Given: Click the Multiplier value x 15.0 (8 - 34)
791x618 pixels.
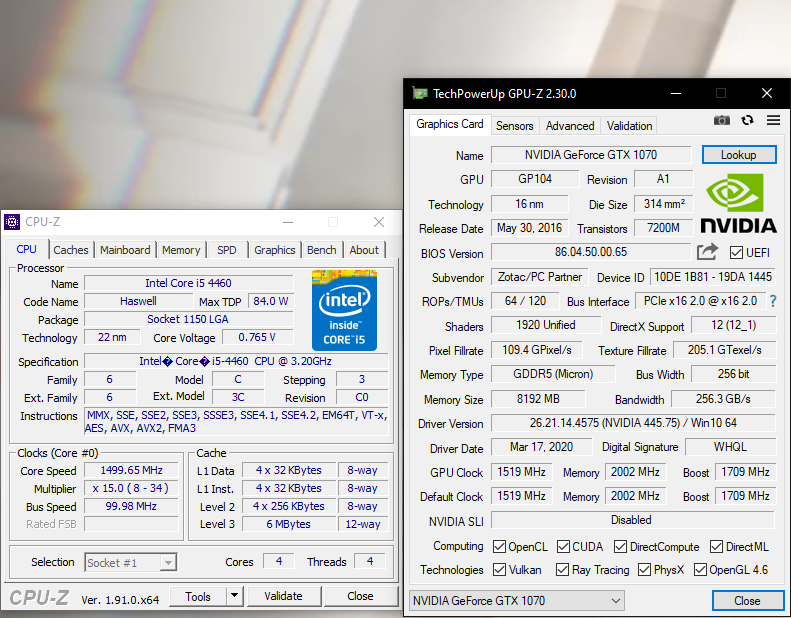Looking at the screenshot, I should pyautogui.click(x=131, y=488).
